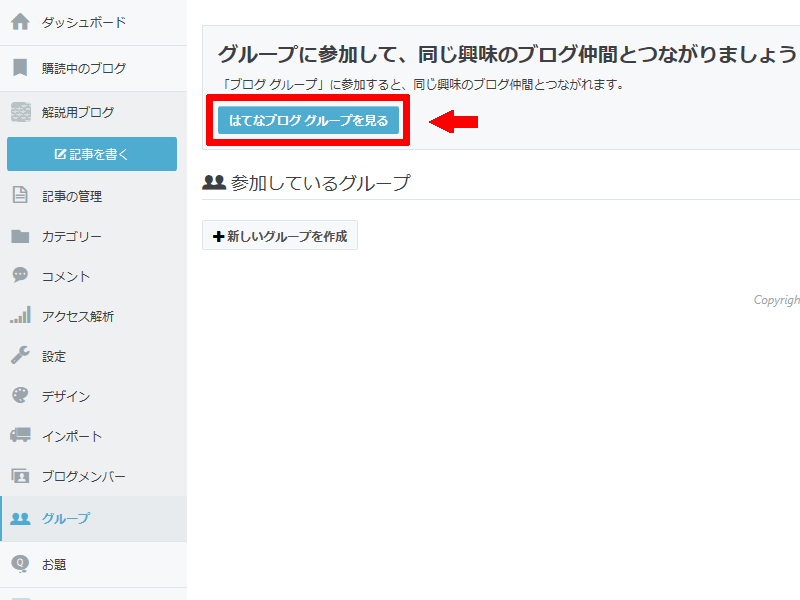The width and height of the screenshot is (800, 600).
Task: Click 新しいグループを作成 button
Action: click(280, 235)
